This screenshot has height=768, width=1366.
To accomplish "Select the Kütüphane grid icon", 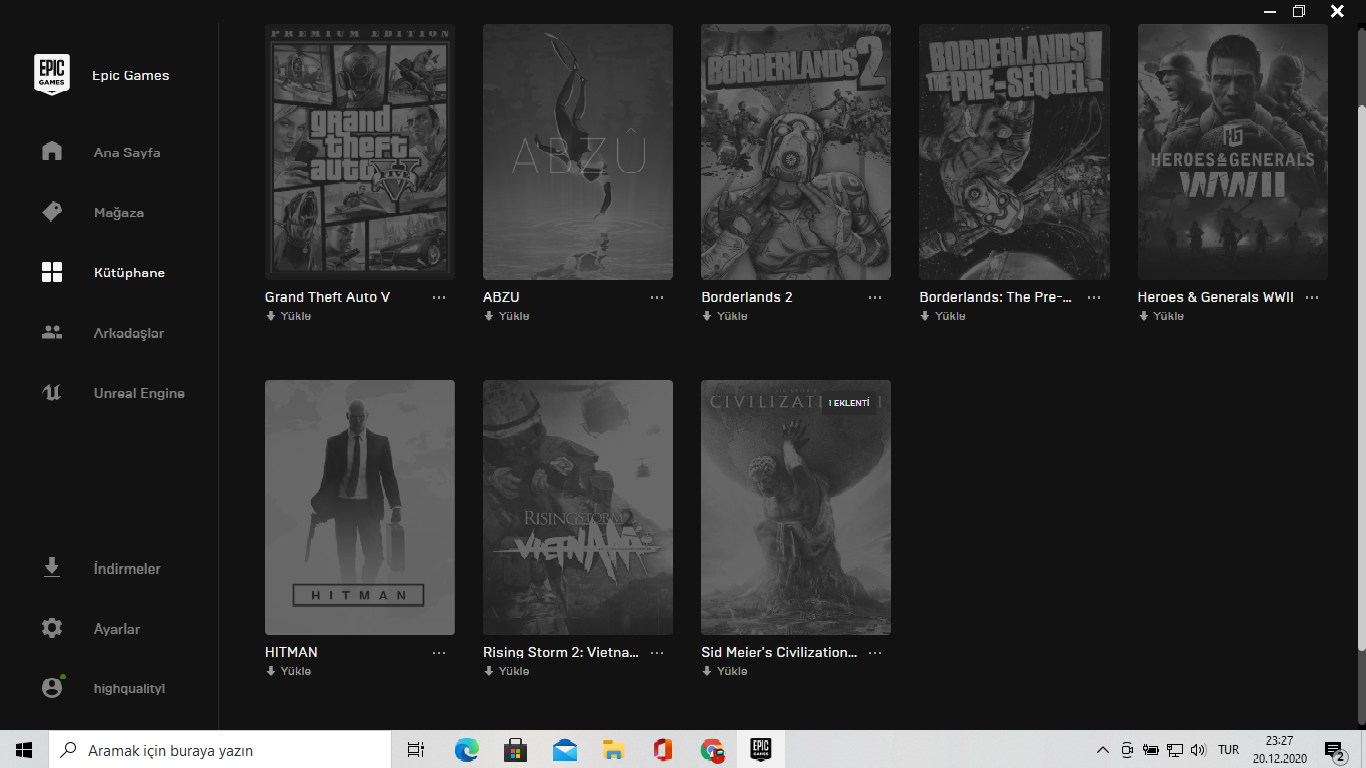I will point(52,272).
